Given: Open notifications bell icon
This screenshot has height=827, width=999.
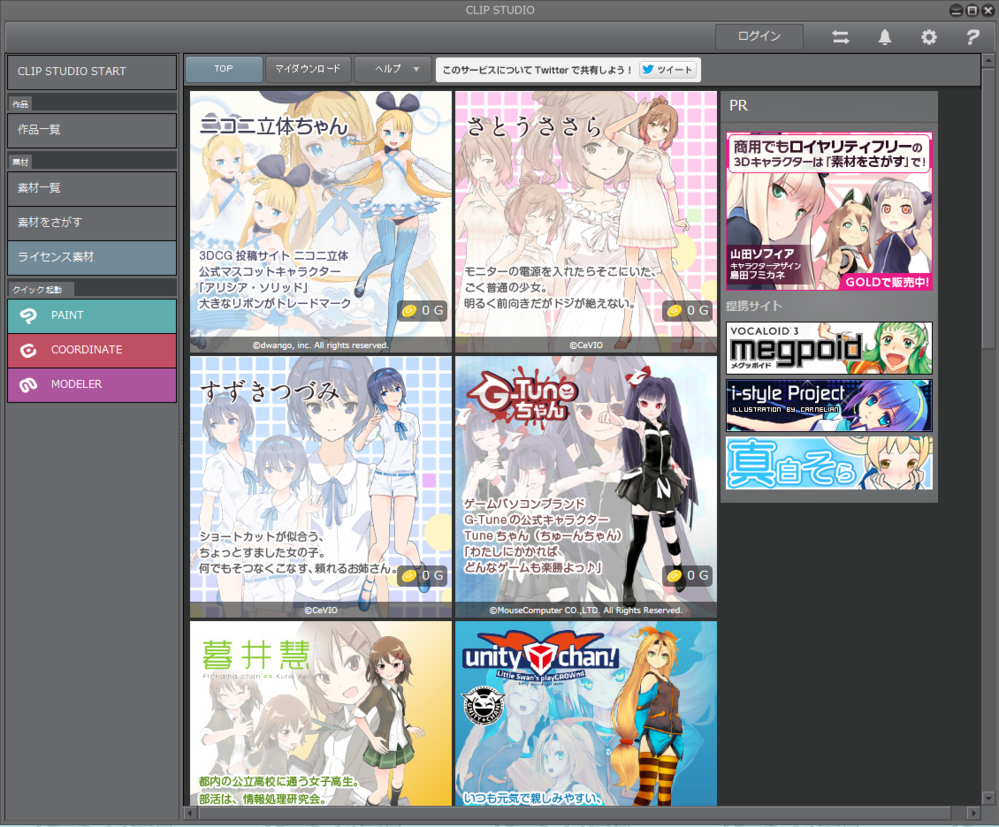Looking at the screenshot, I should pyautogui.click(x=884, y=37).
